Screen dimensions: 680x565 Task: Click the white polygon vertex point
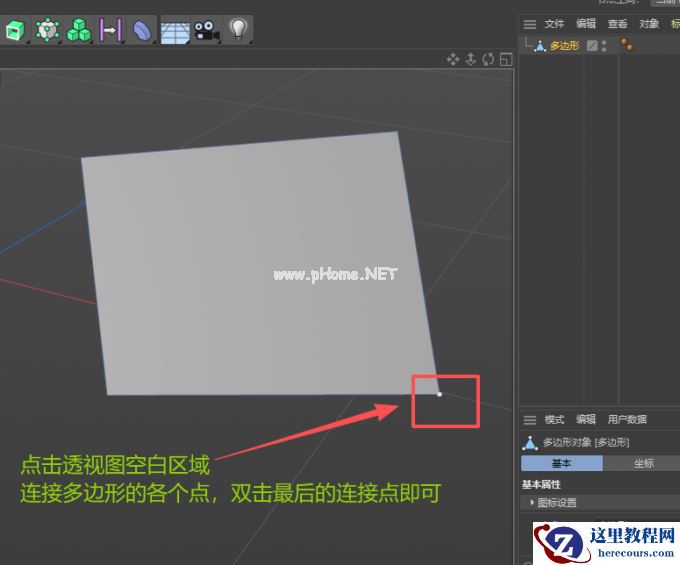coord(439,394)
